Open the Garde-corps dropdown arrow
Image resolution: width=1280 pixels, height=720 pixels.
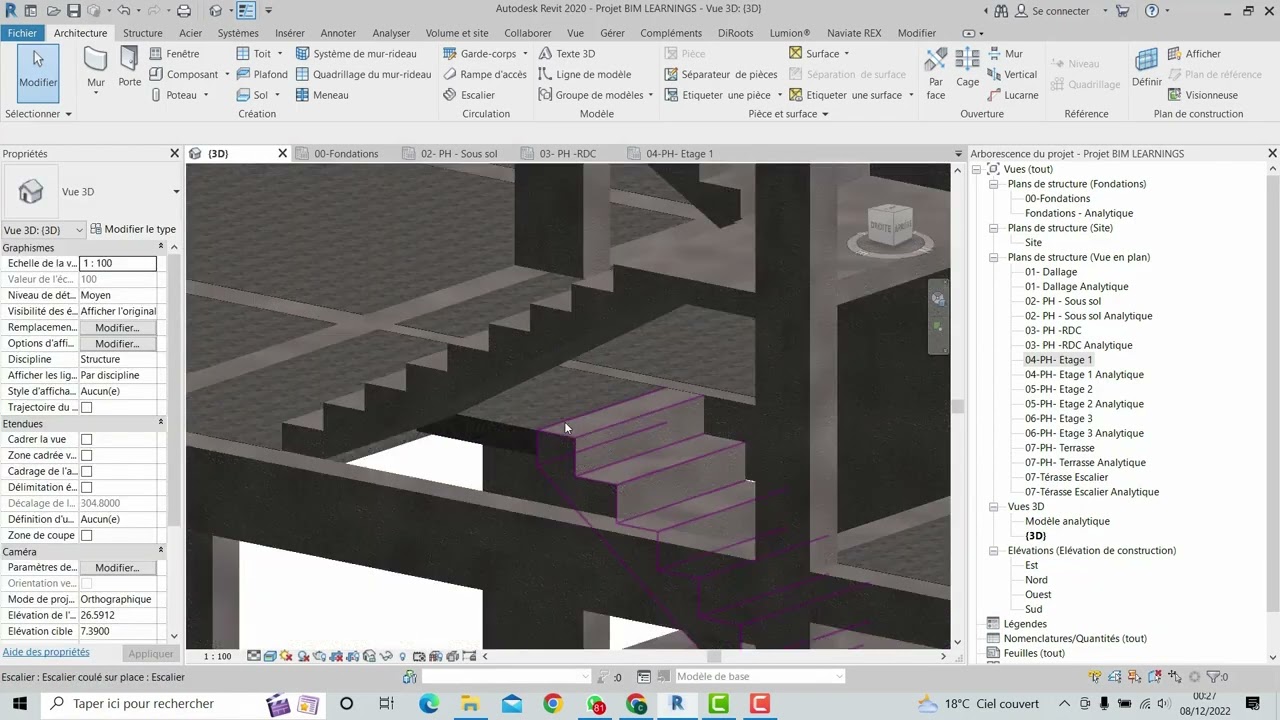click(526, 53)
